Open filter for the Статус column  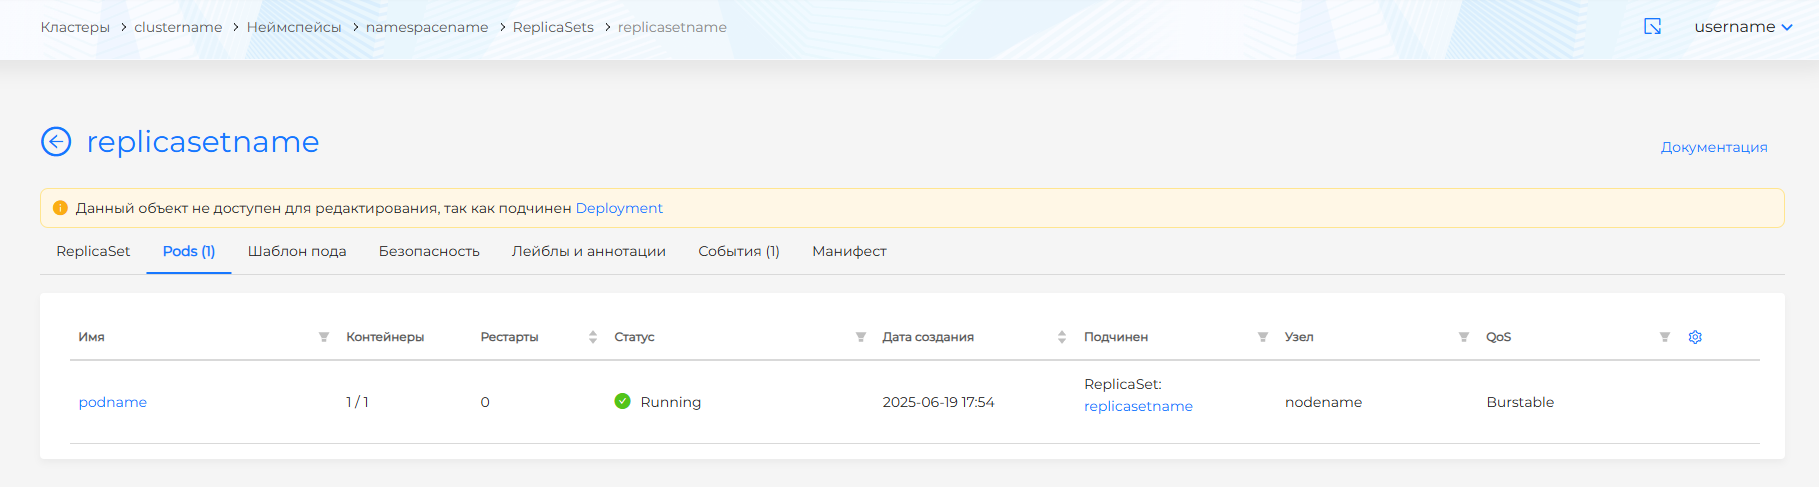coord(860,337)
